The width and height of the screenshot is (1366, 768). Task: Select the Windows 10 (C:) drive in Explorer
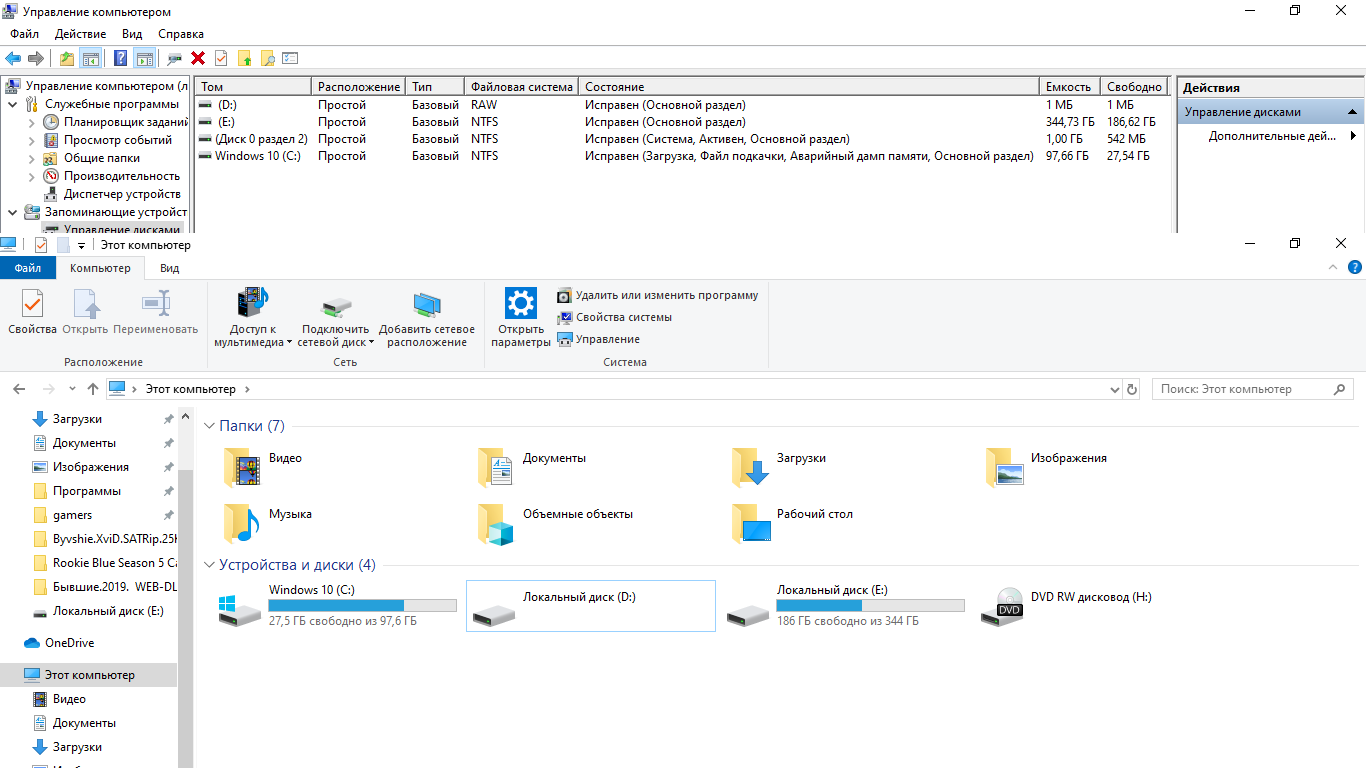338,606
